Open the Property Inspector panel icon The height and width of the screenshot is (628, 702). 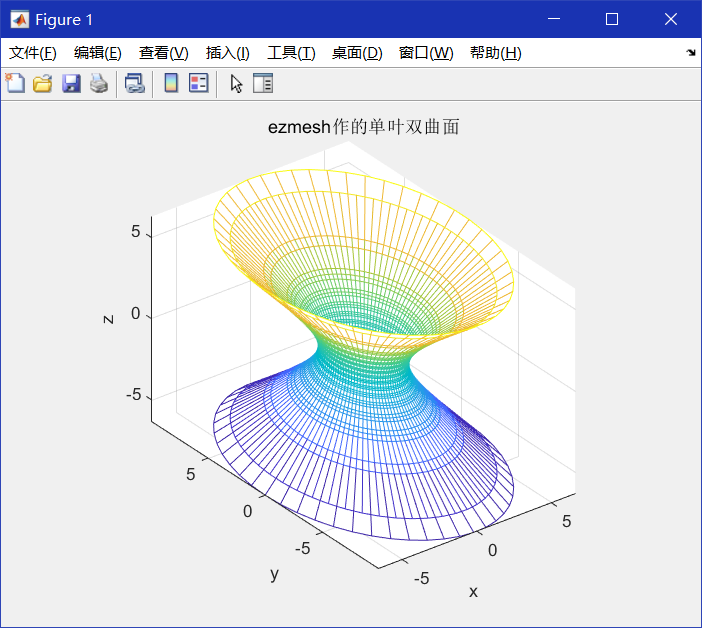(263, 83)
